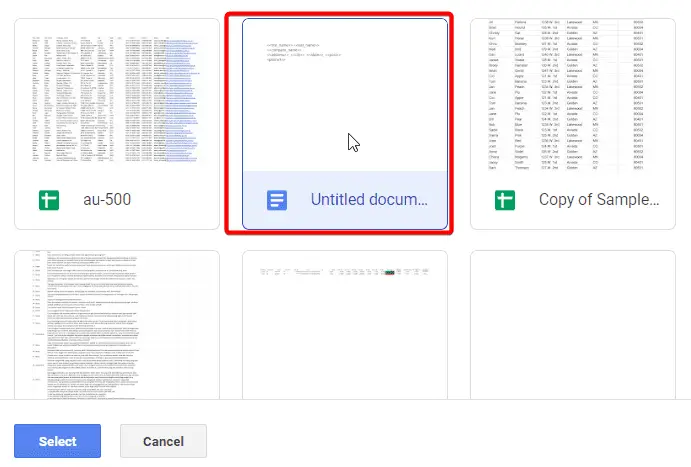Click the Copy of Sample... file name
Viewport: 691px width, 467px height.
599,200
